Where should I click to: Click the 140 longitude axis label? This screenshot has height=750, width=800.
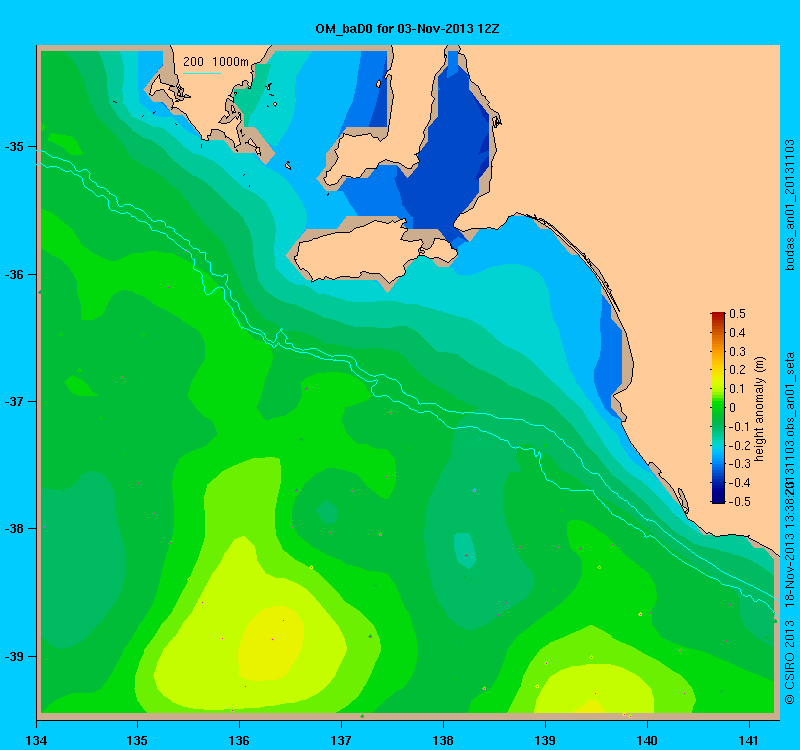click(647, 740)
